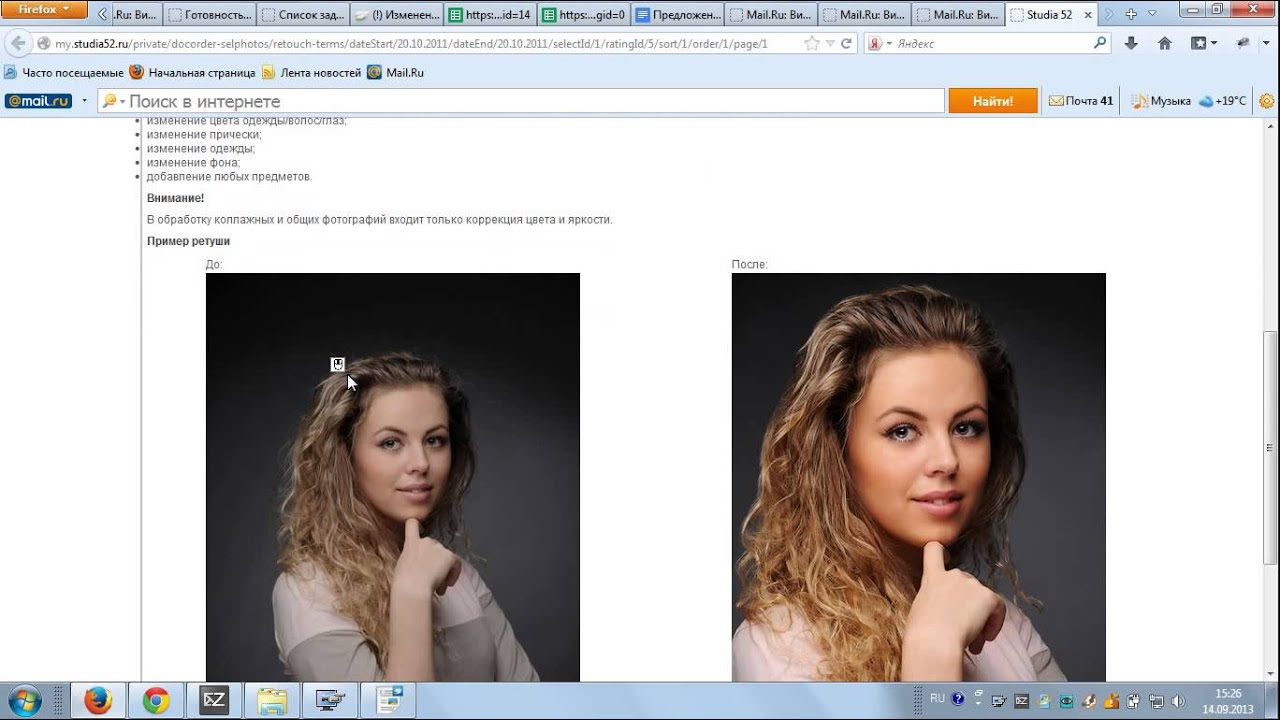Click the magnifier in the Яндекс search box

tap(1100, 43)
